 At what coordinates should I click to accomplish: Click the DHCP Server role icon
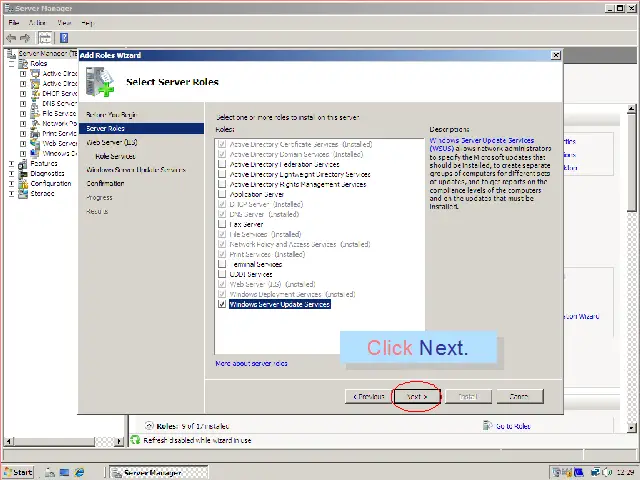36,93
